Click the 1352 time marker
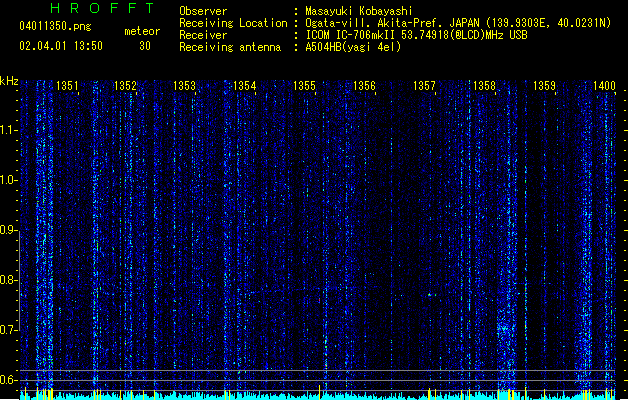Viewport: 629px width, 400px height. coord(125,86)
